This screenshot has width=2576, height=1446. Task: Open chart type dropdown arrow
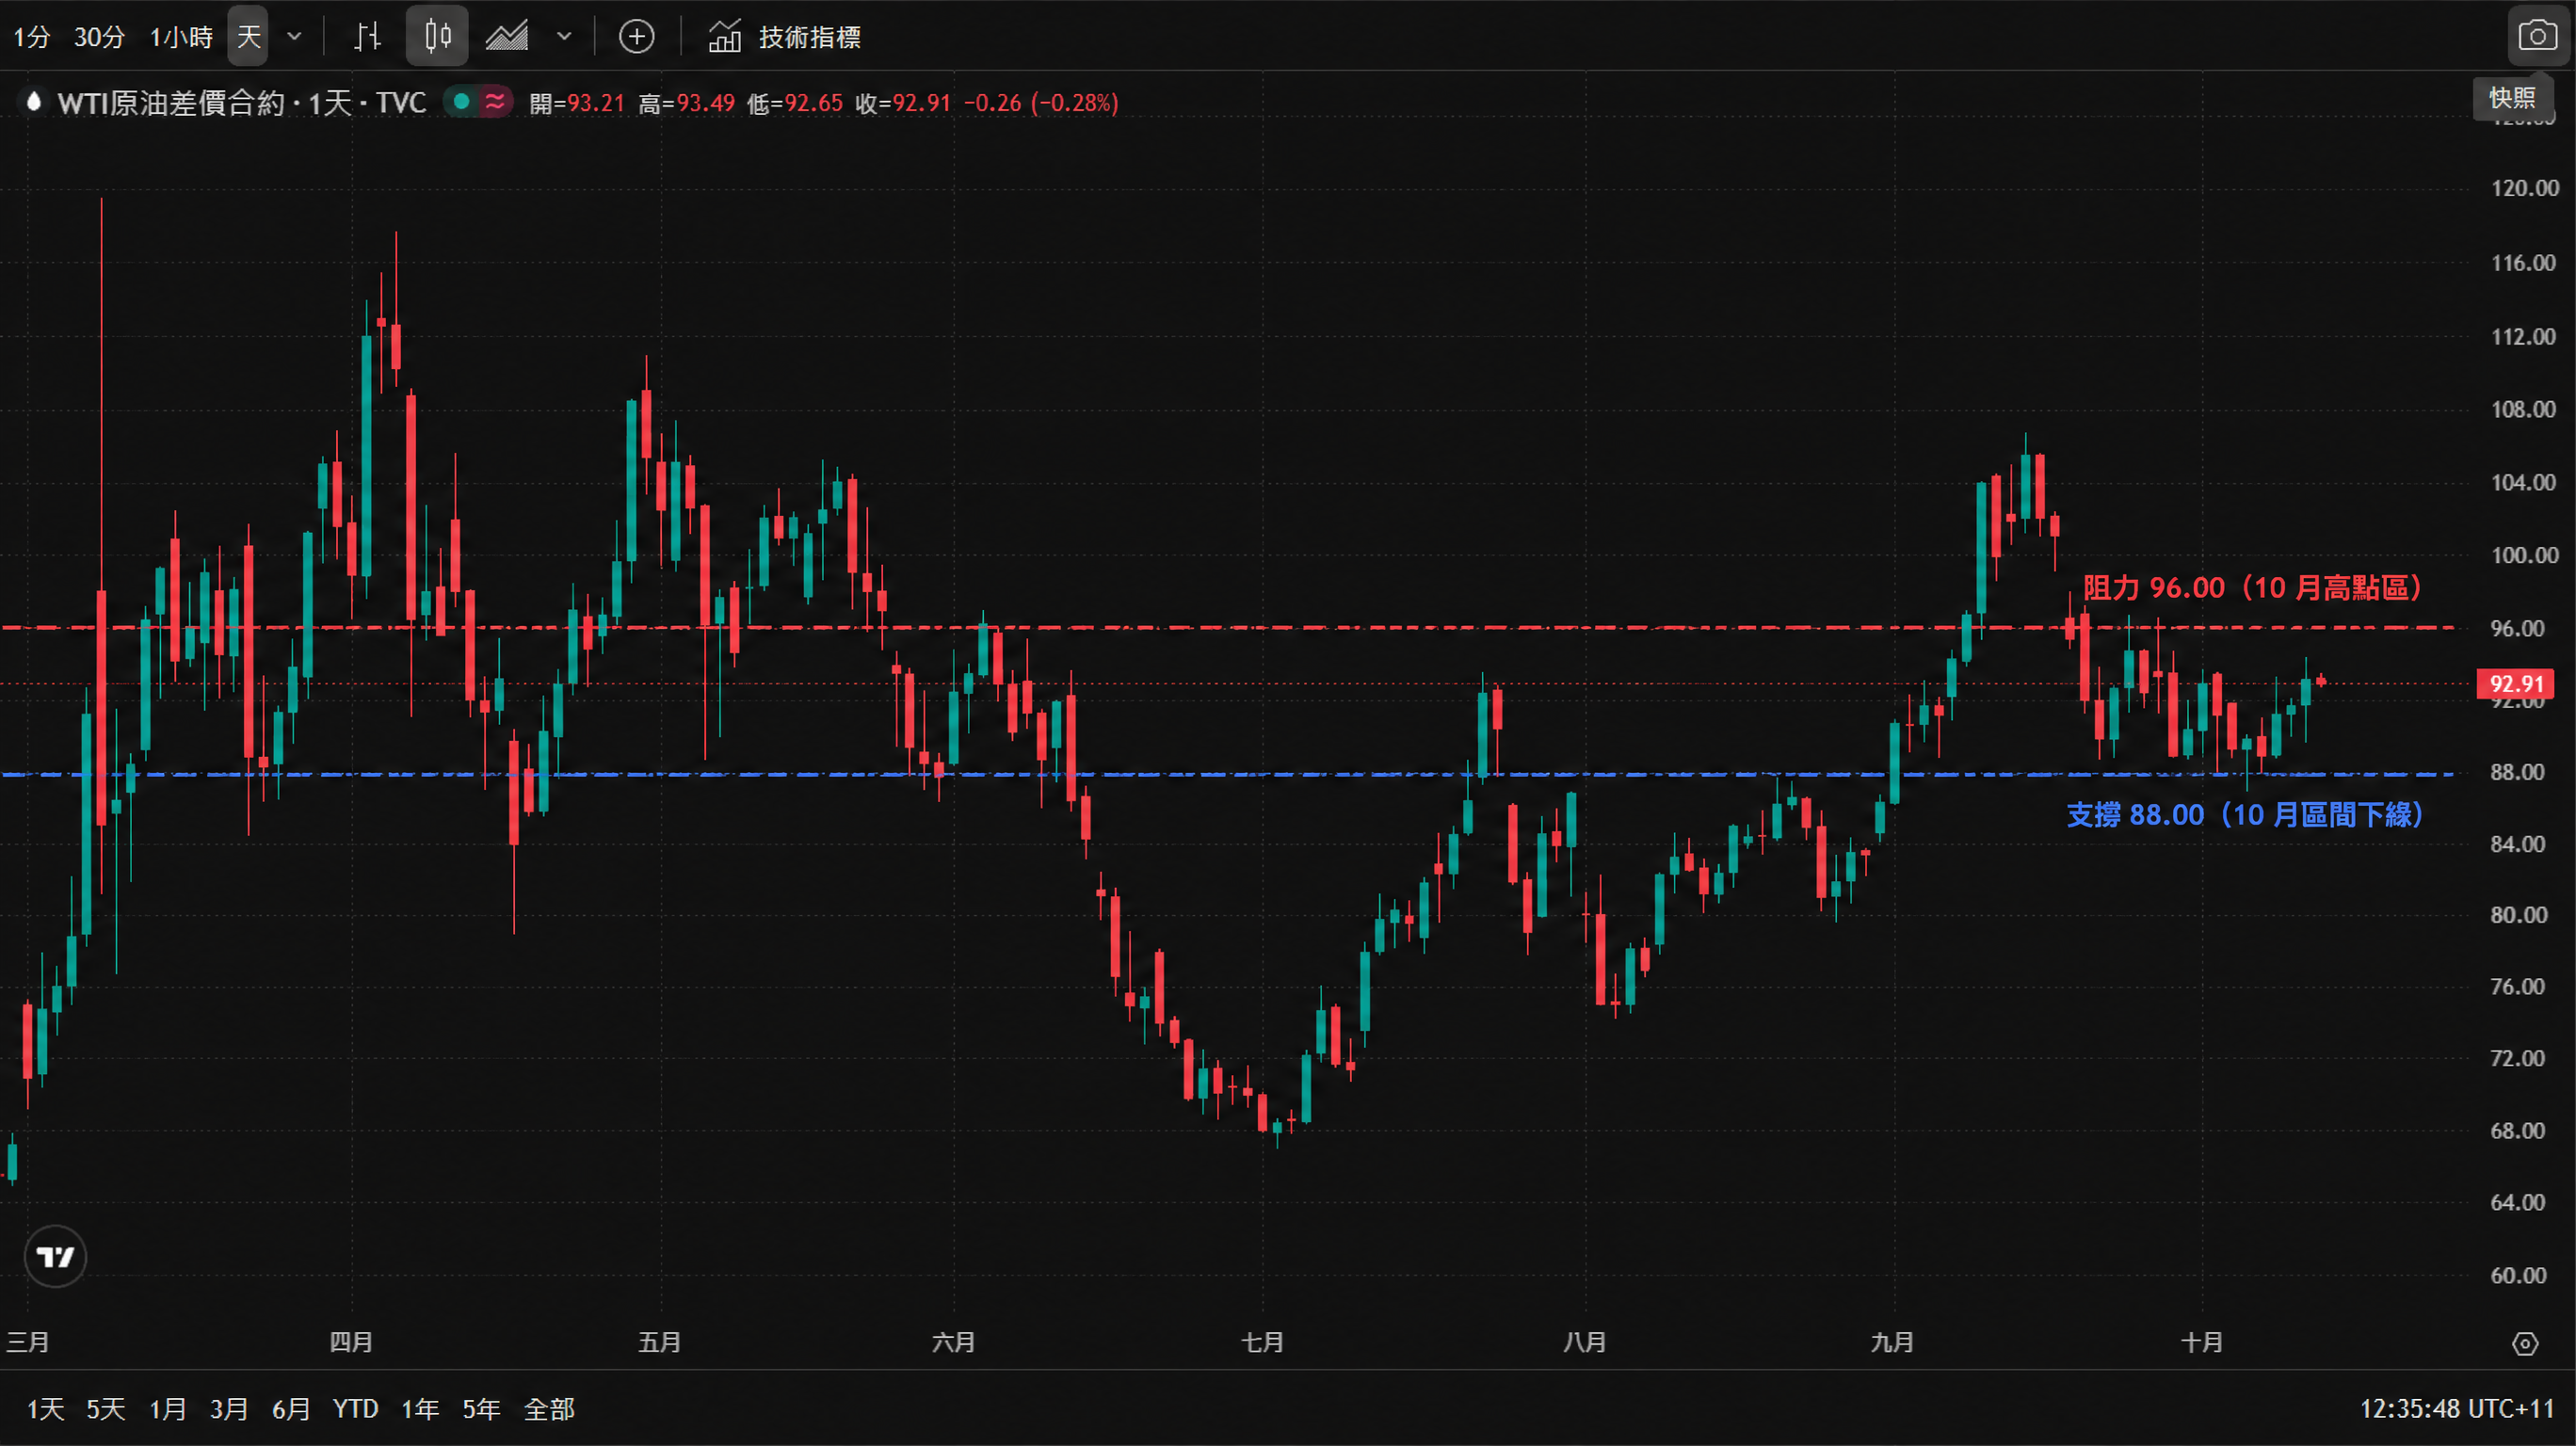[564, 37]
